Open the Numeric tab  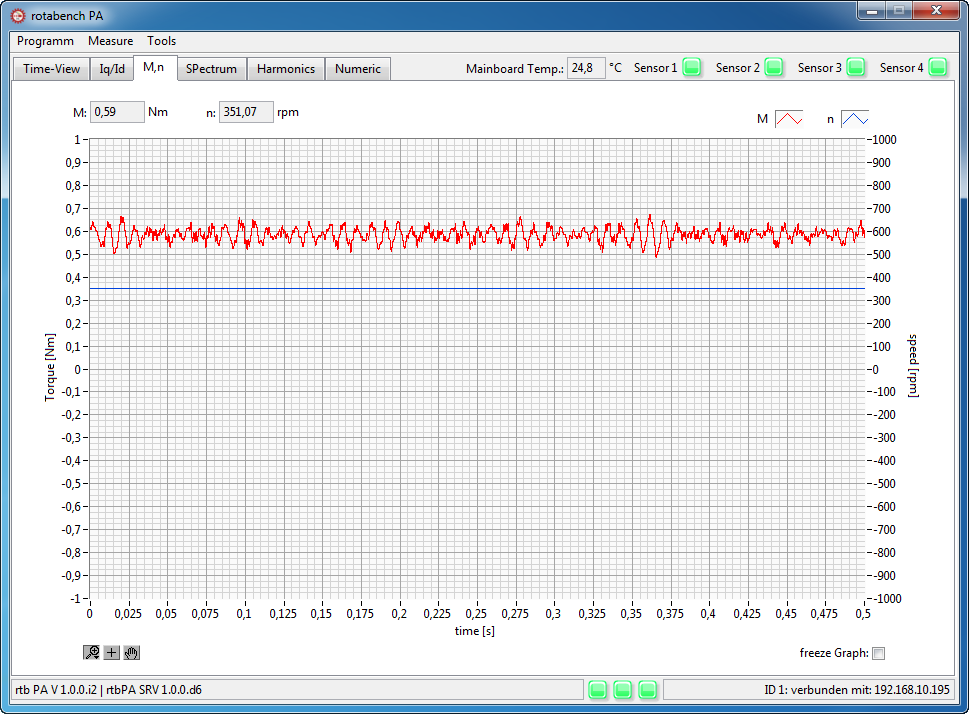358,69
